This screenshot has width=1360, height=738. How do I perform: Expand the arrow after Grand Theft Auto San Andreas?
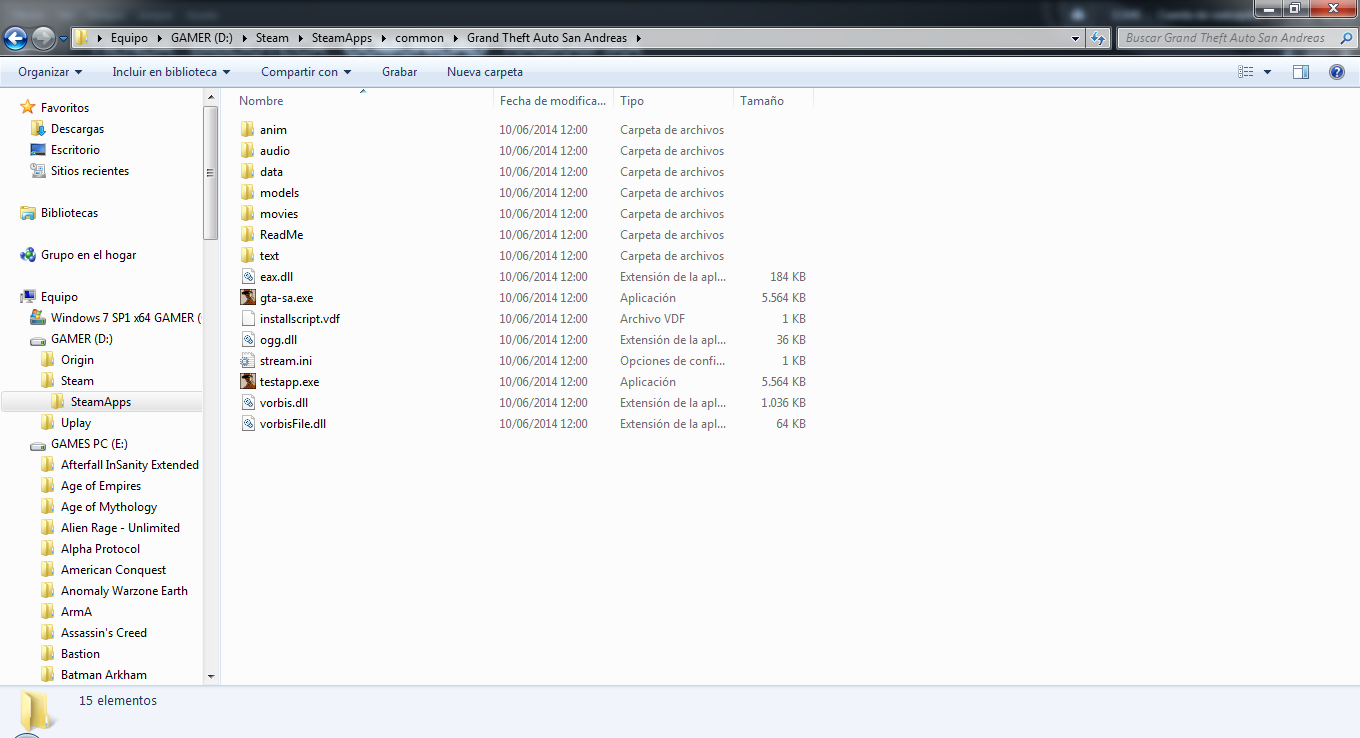pos(637,38)
